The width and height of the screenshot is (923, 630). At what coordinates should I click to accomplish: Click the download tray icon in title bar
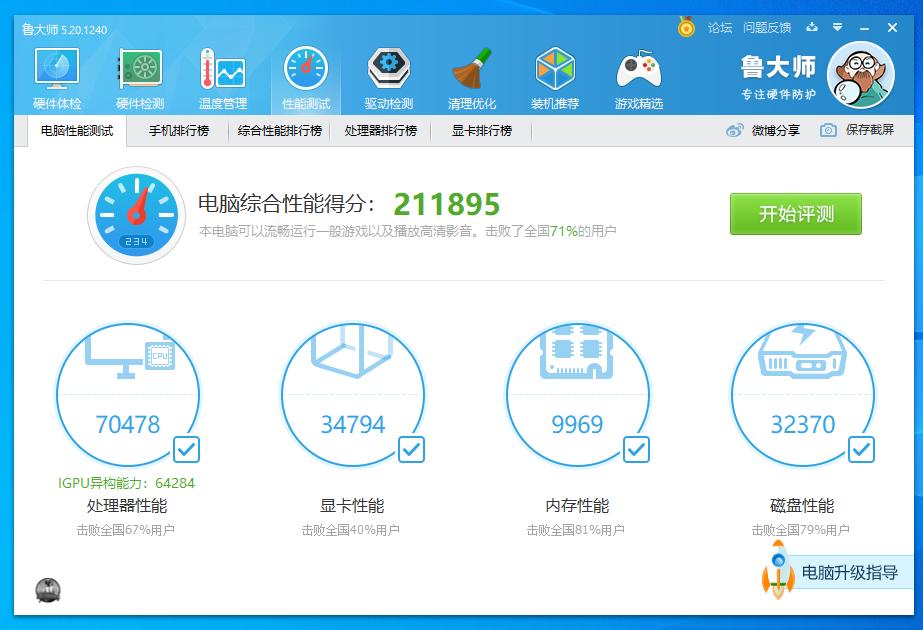pyautogui.click(x=812, y=26)
